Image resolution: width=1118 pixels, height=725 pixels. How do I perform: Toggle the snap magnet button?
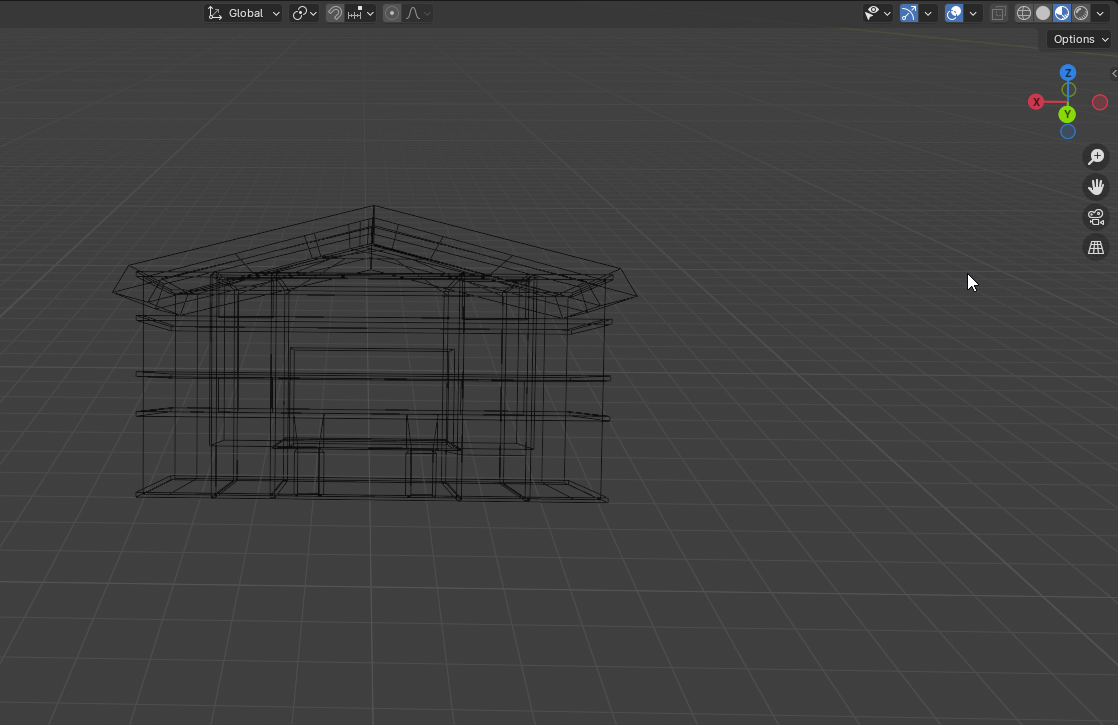click(x=334, y=13)
